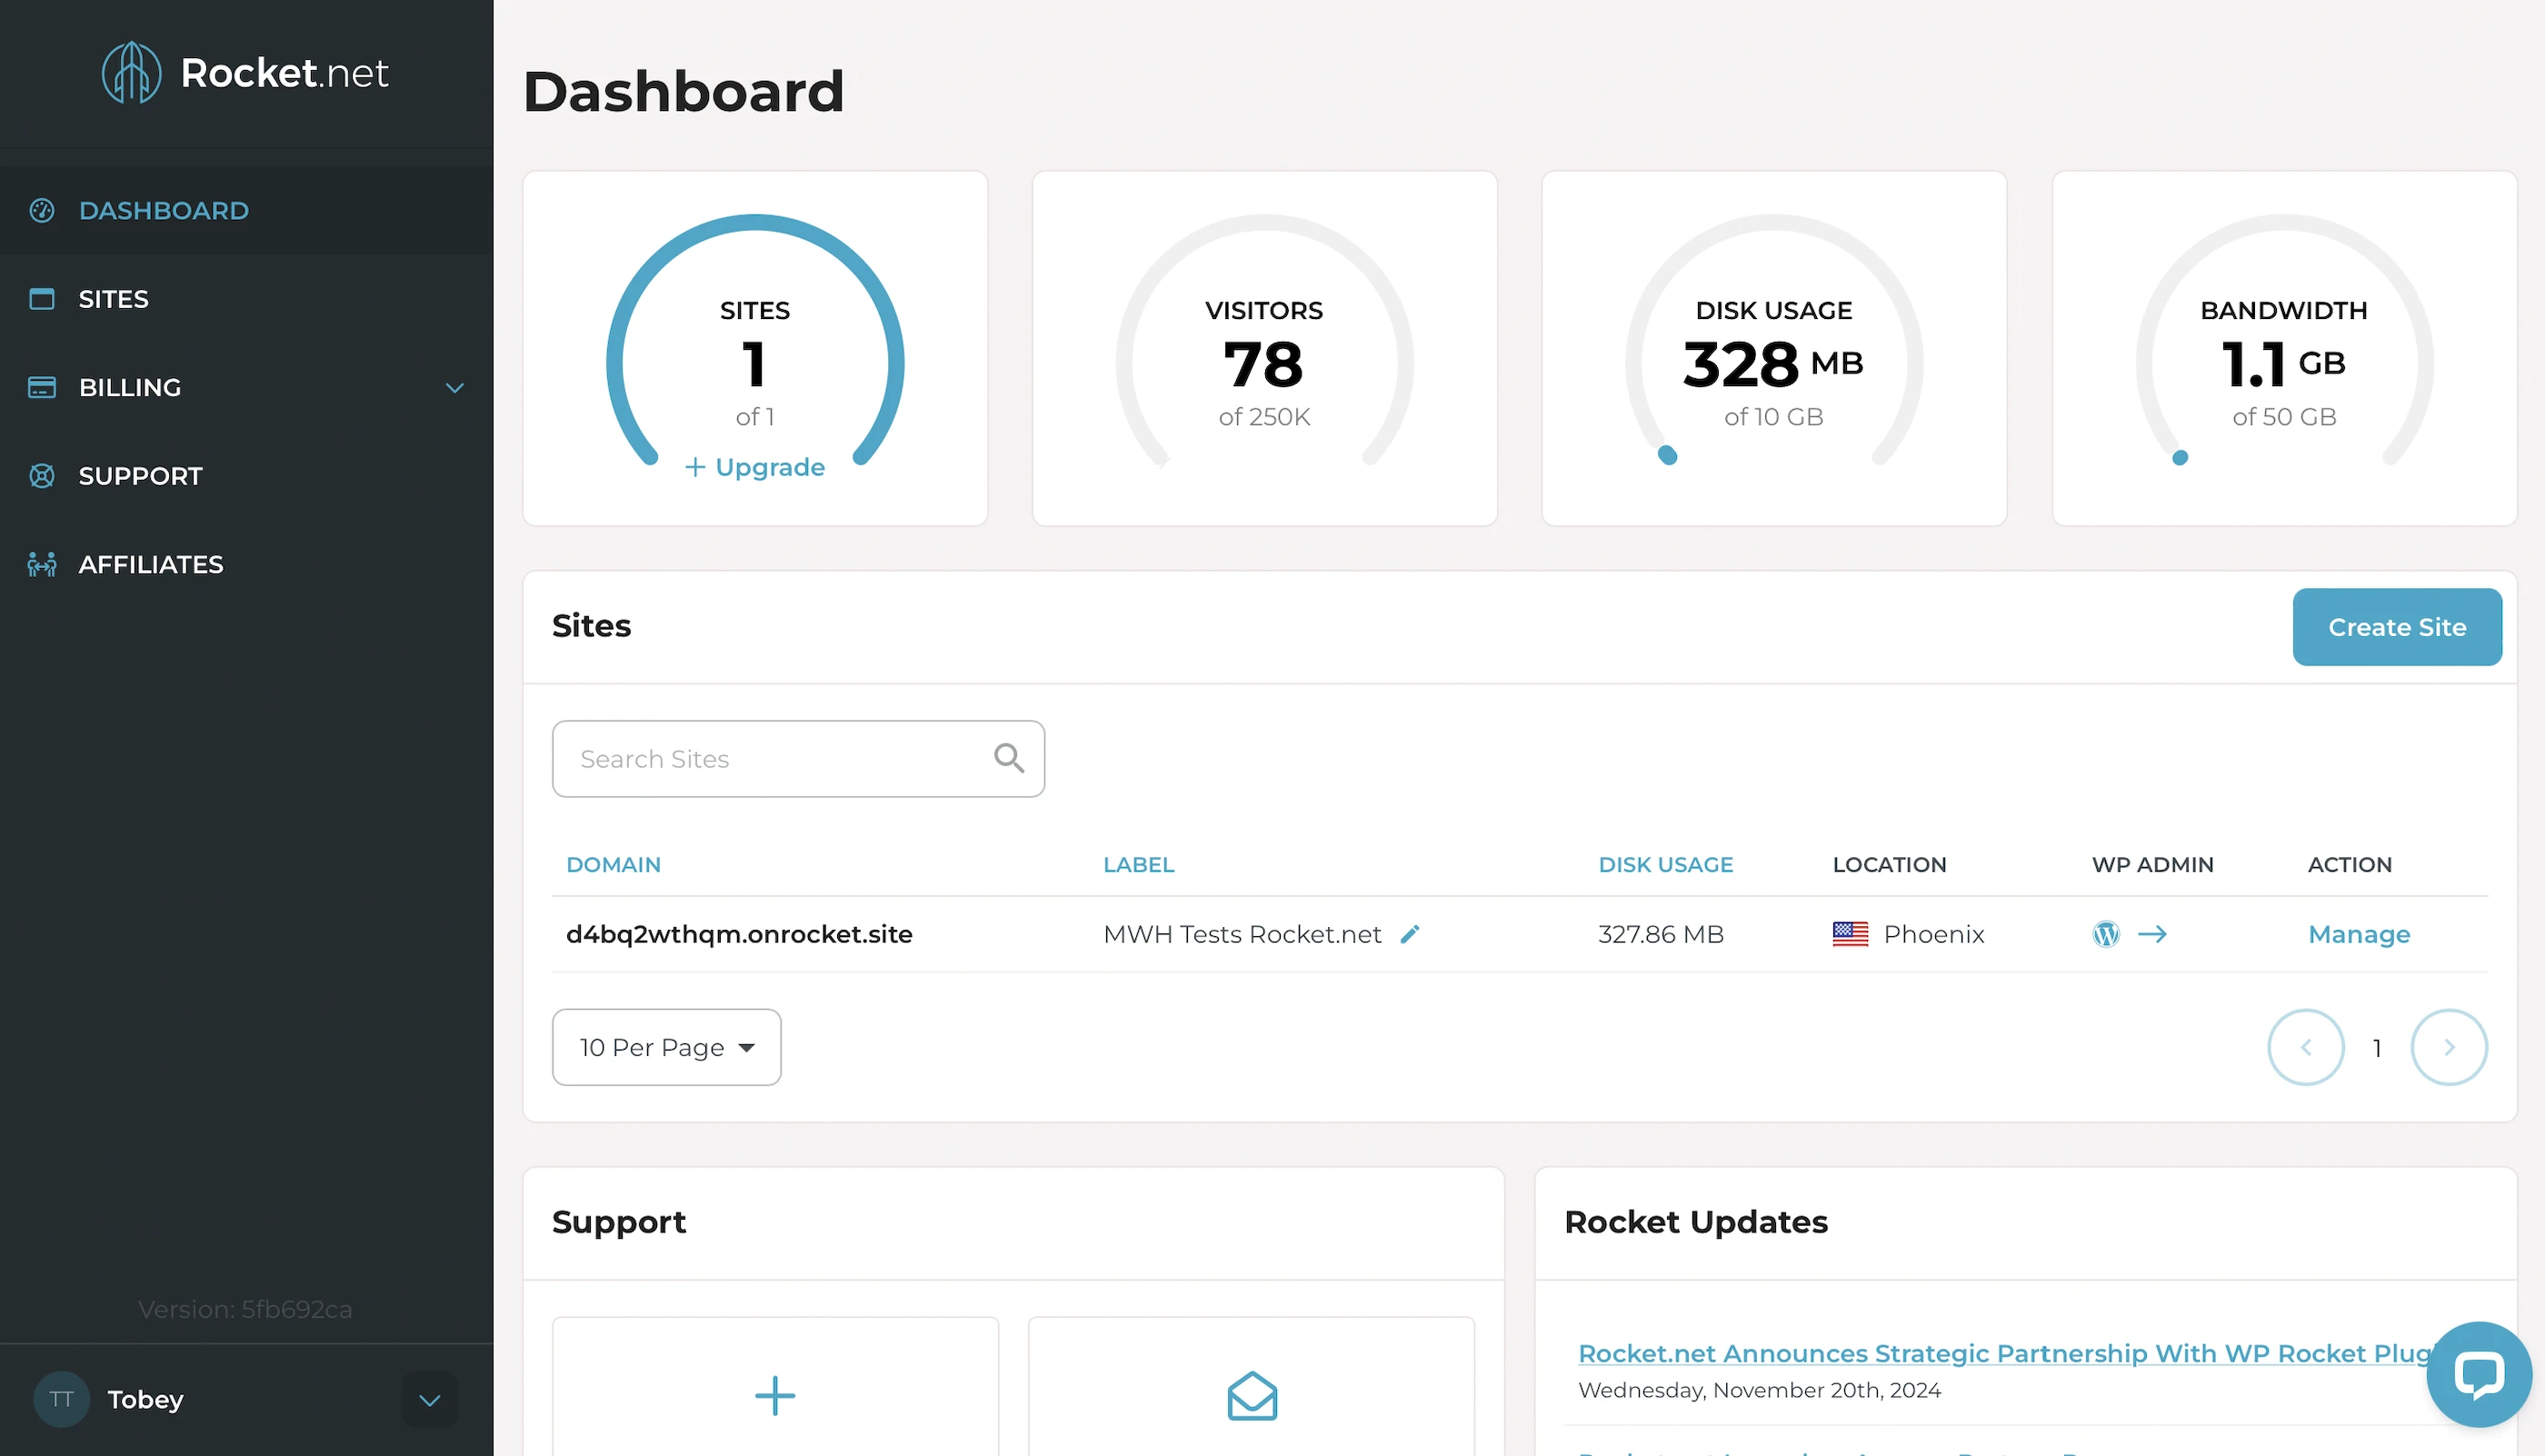
Task: Open the 10 Per Page dropdown
Action: (x=666, y=1047)
